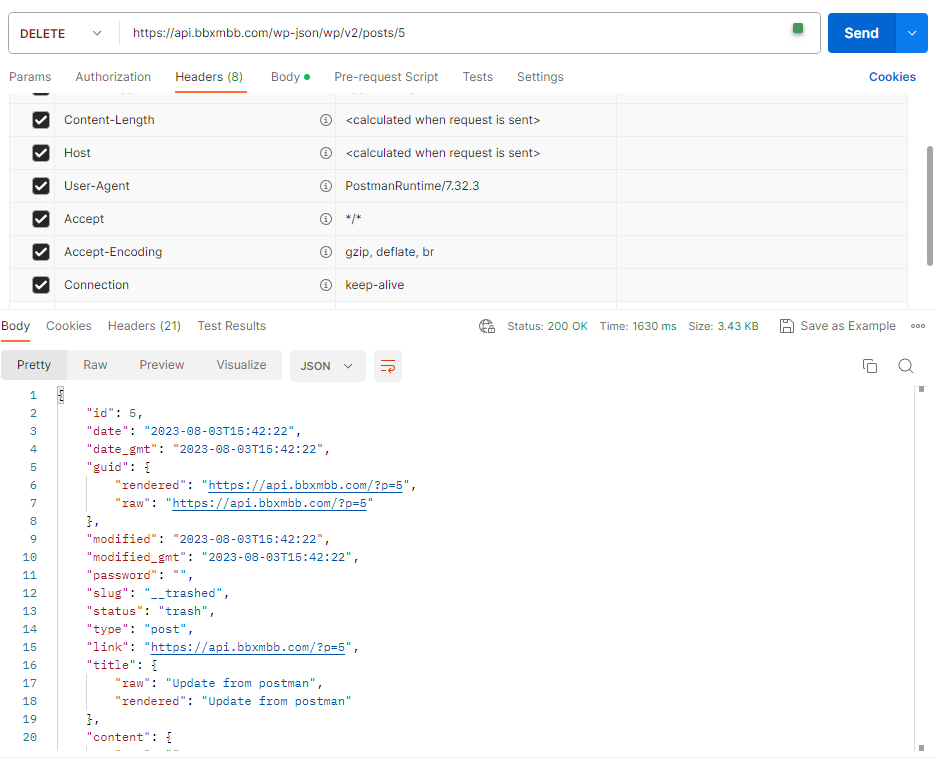935x761 pixels.
Task: Expand the JSON format dropdown
Action: [327, 366]
